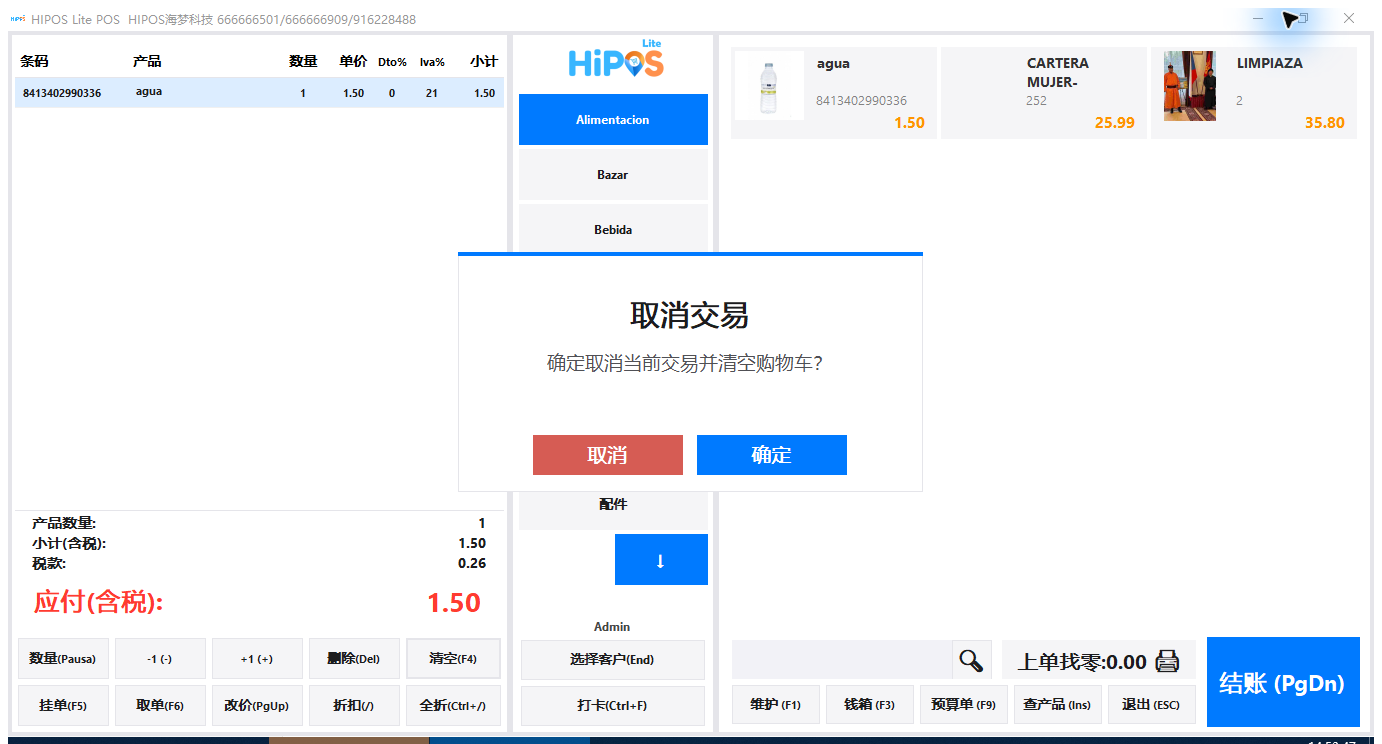
Task: Click the Dto% column header
Action: 392,62
